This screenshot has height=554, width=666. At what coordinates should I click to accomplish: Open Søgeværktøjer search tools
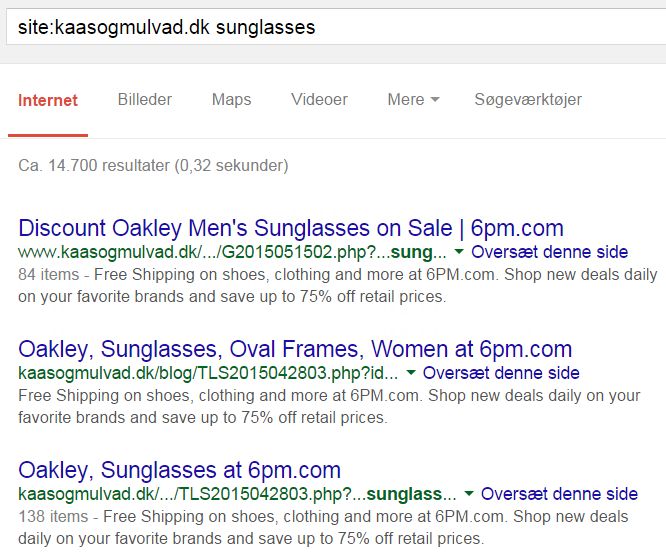pyautogui.click(x=528, y=100)
